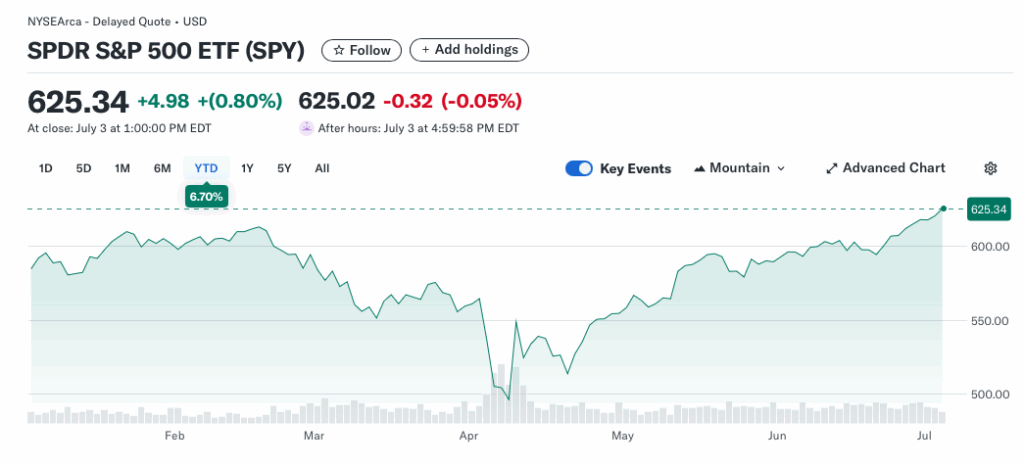The height and width of the screenshot is (465, 1024).
Task: Follow the SPY ticker
Action: tap(361, 50)
